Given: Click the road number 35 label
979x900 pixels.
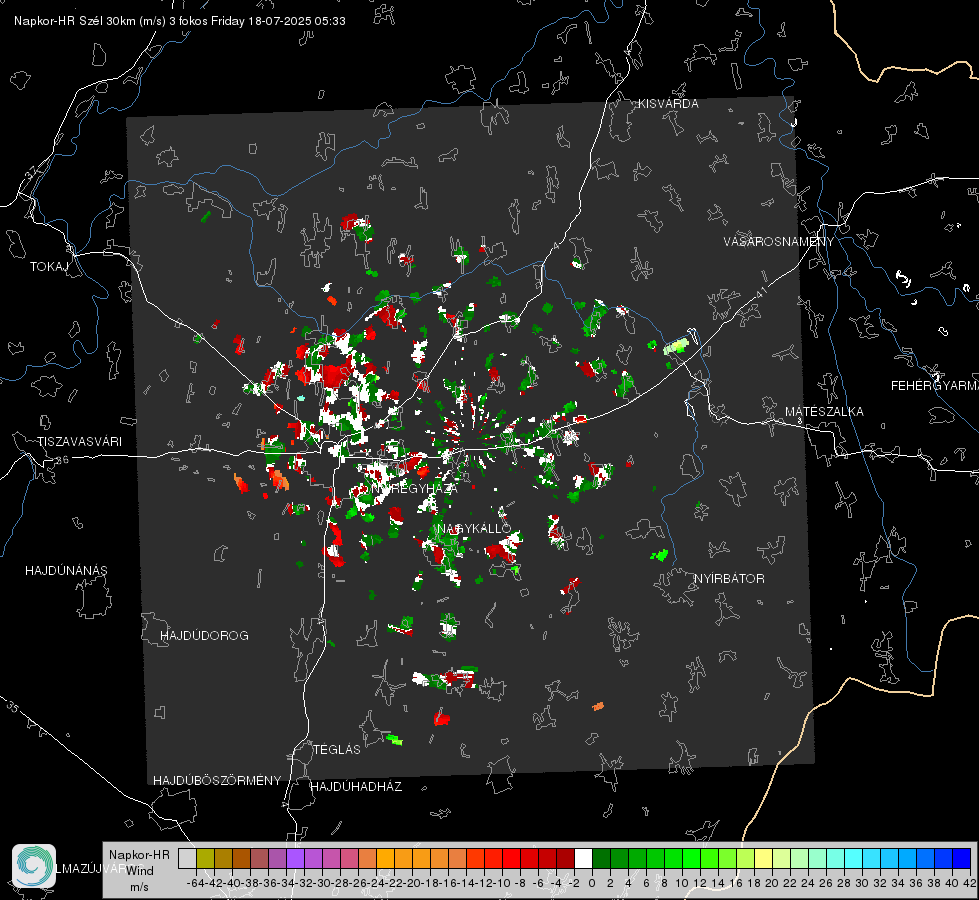Looking at the screenshot, I should tap(13, 707).
